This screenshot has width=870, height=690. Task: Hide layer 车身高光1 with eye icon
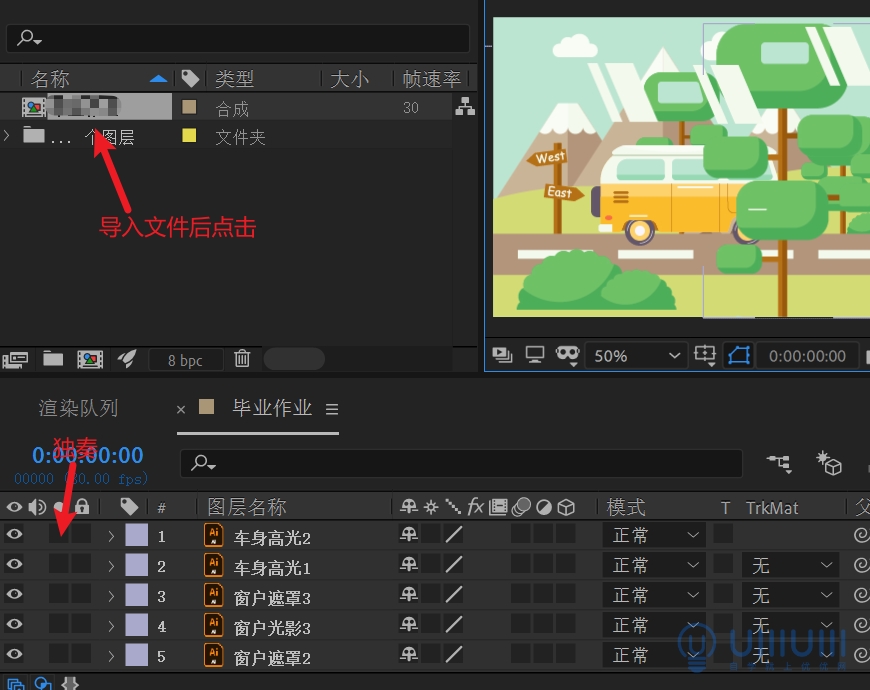point(14,564)
